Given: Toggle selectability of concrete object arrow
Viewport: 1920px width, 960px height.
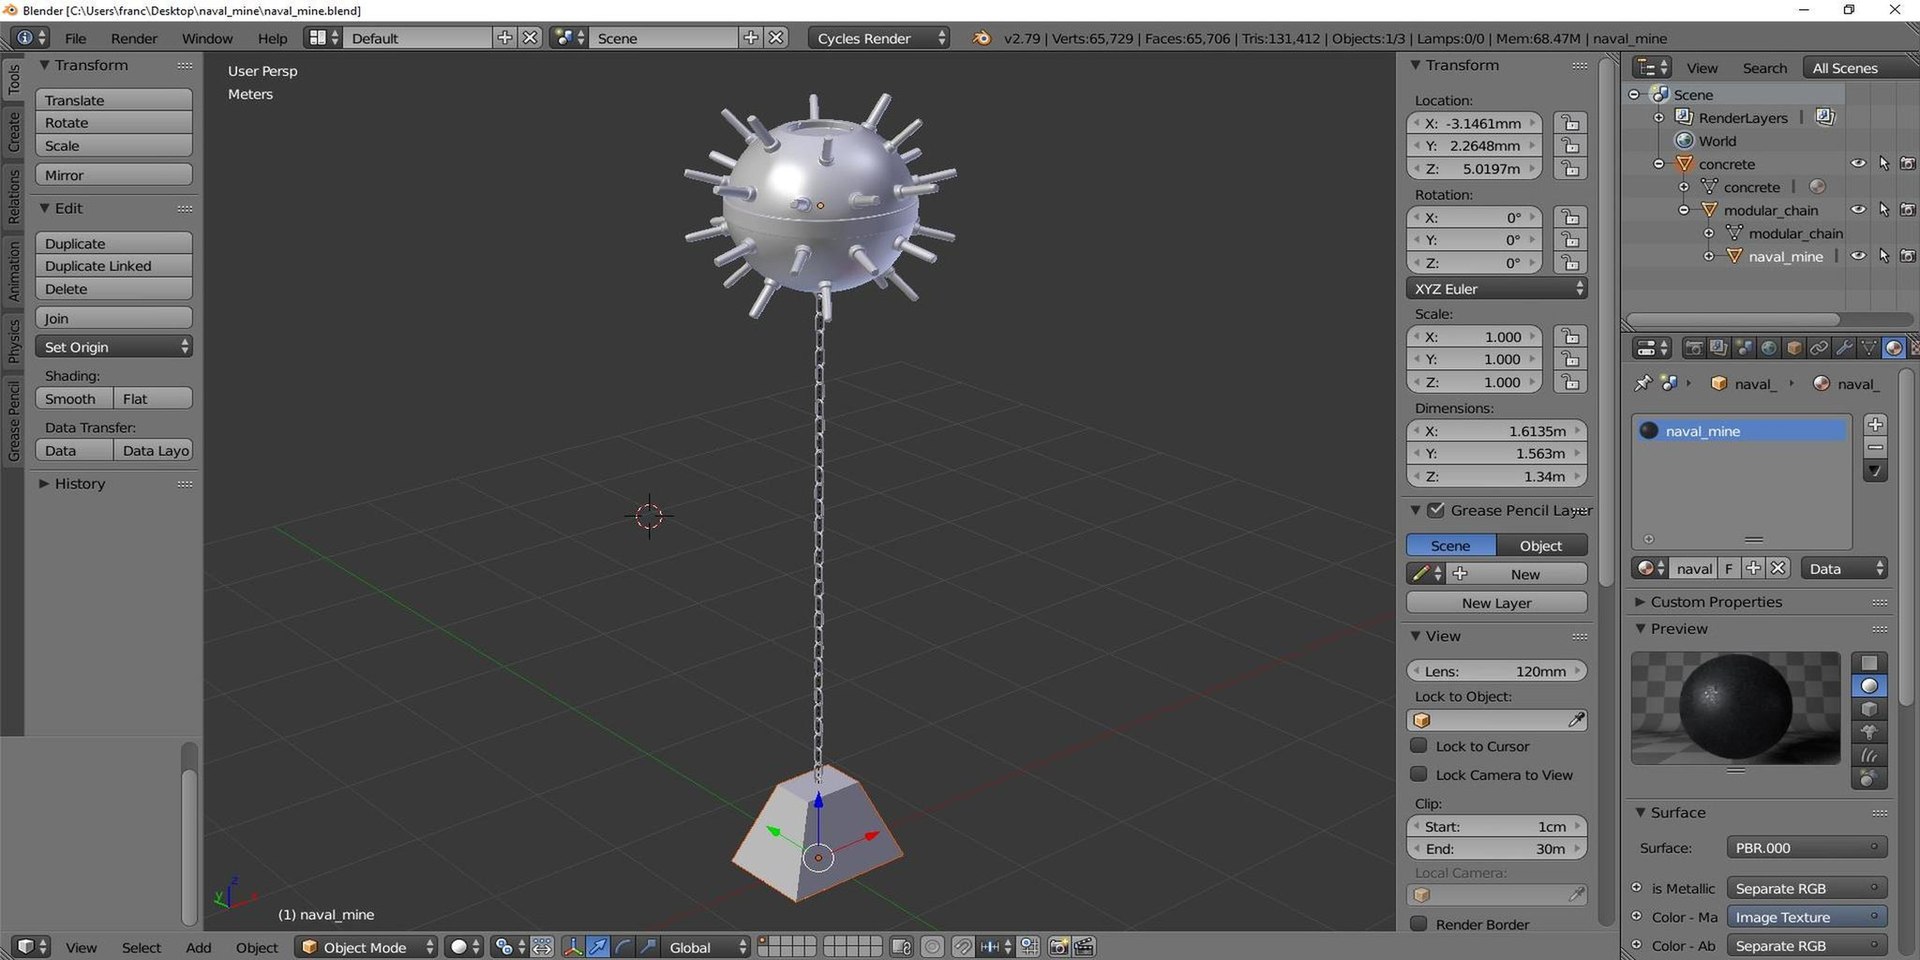Looking at the screenshot, I should click(1884, 164).
